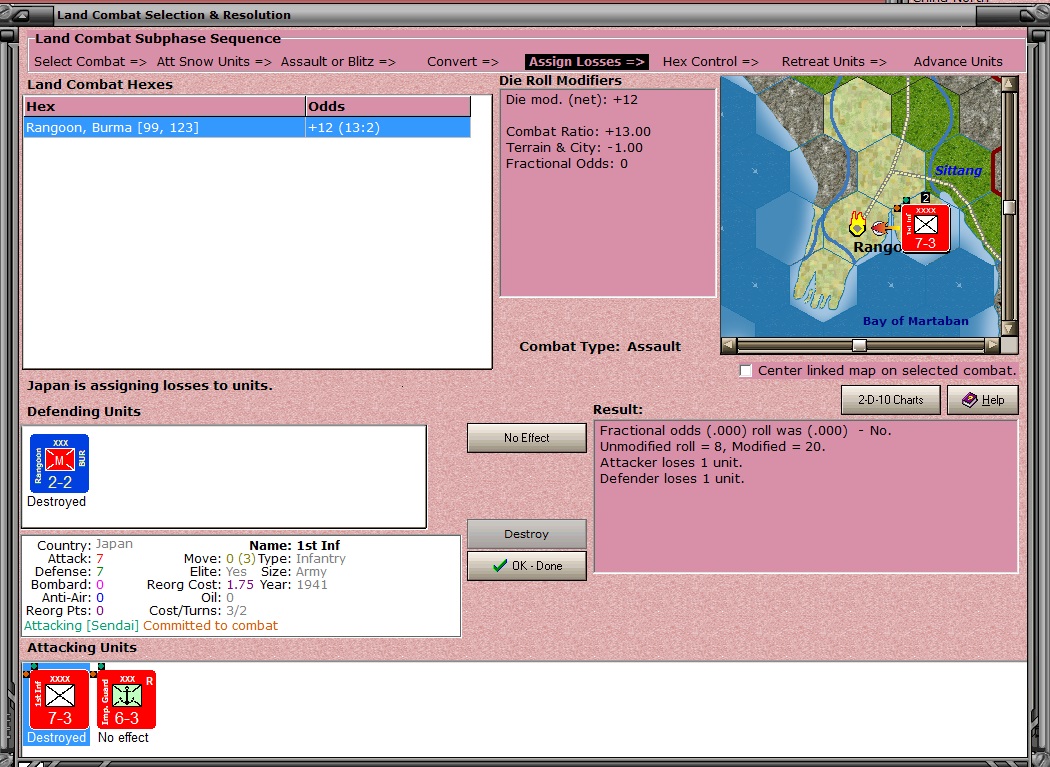Click the Att Snow Units => phase step
Image resolution: width=1050 pixels, height=767 pixels.
(214, 62)
